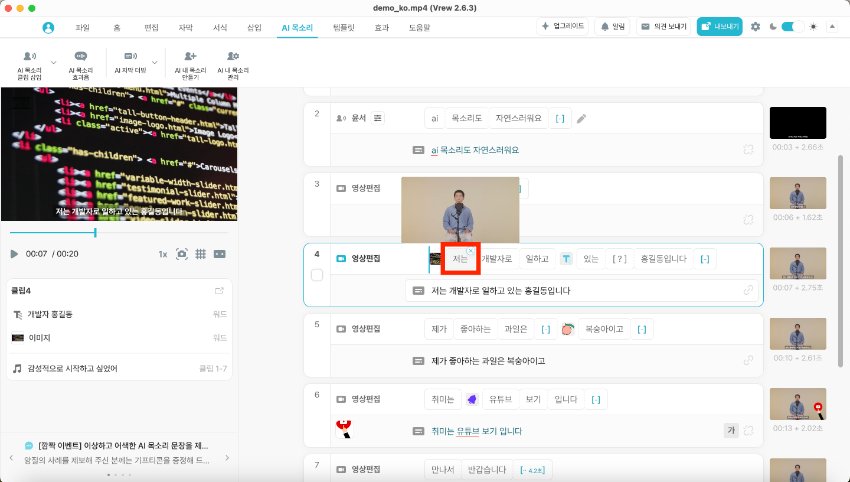Open the notifications bell (알림)
The image size is (850, 482).
[x=613, y=27]
